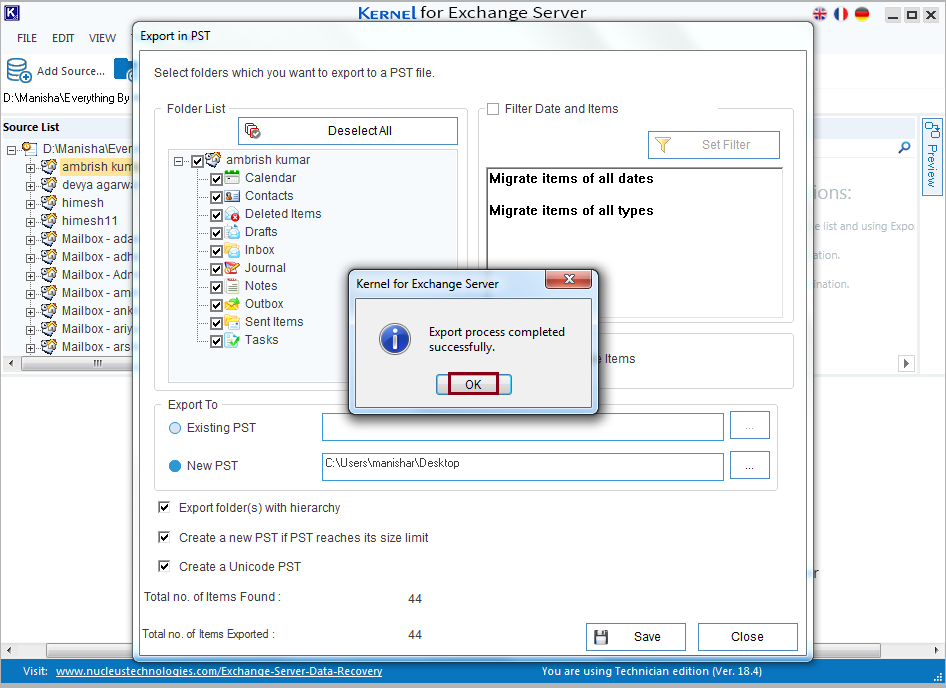This screenshot has height=688, width=946.
Task: Uncheck the Notes folder checkbox
Action: [217, 287]
